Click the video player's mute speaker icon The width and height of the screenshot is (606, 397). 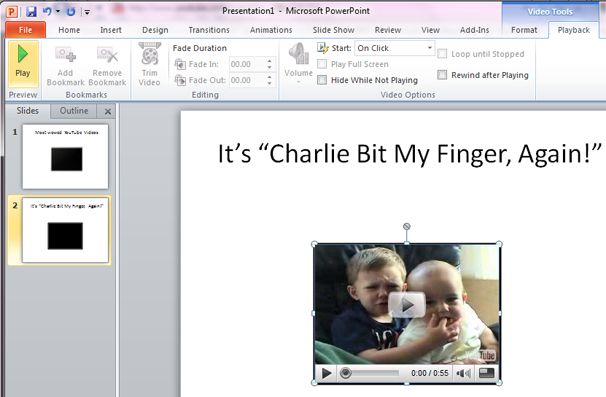(463, 373)
